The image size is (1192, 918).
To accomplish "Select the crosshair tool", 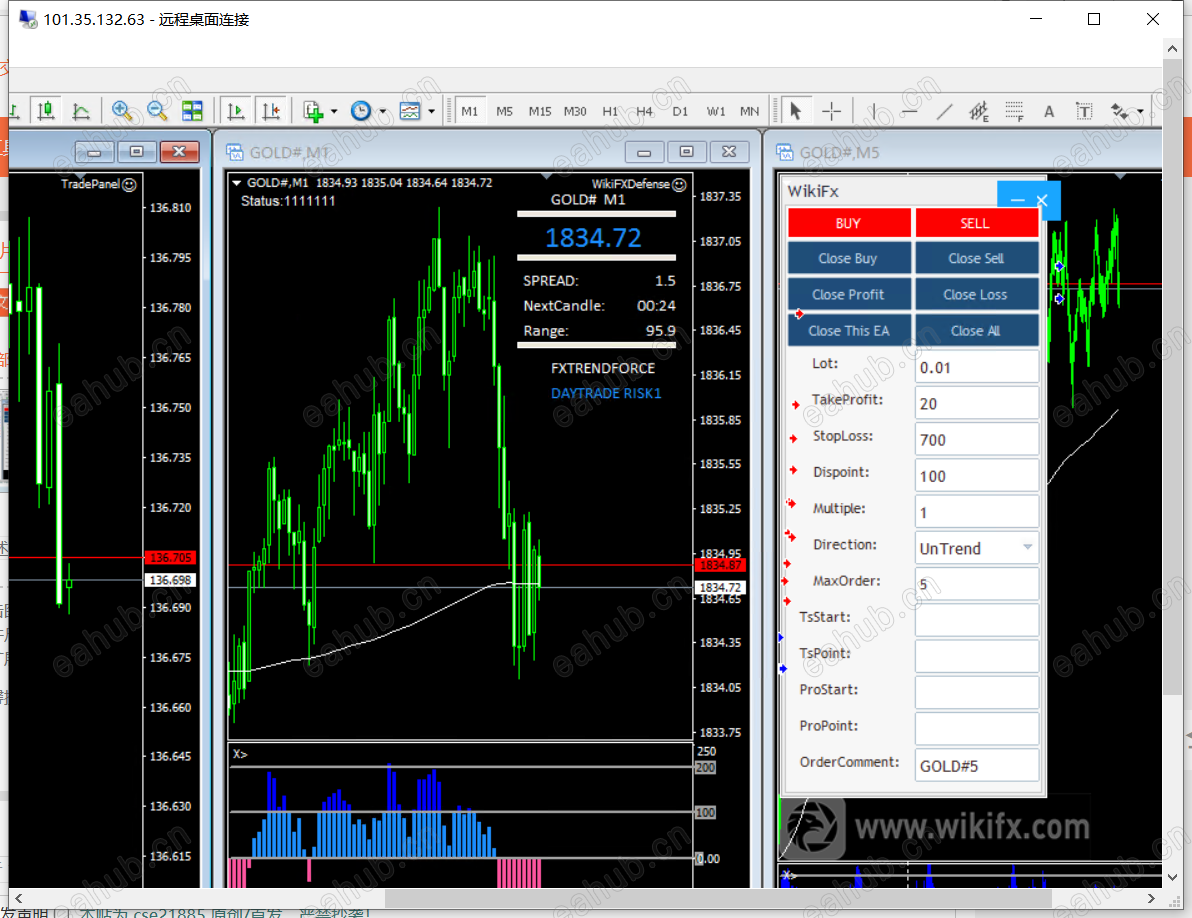I will tap(832, 111).
